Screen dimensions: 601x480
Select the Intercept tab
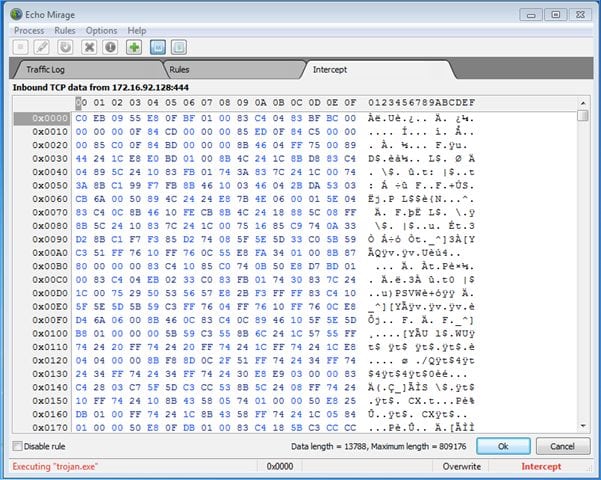[x=330, y=70]
